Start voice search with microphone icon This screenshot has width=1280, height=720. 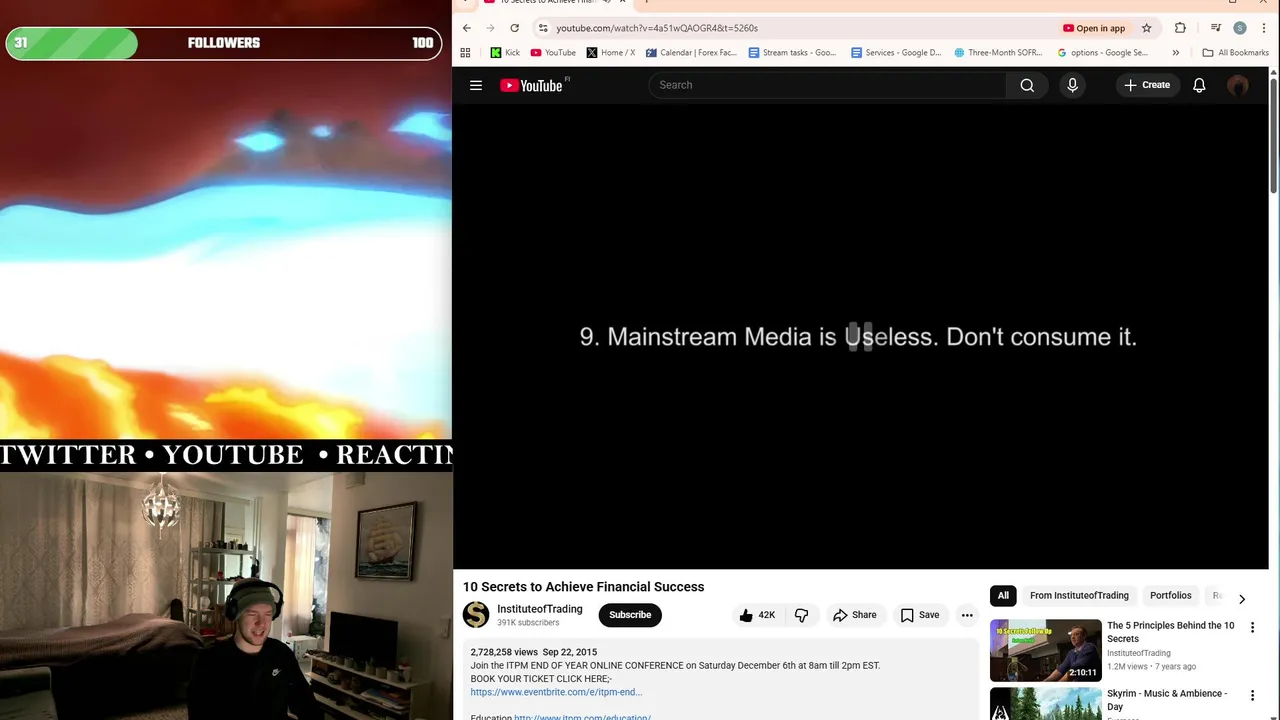coord(1072,85)
